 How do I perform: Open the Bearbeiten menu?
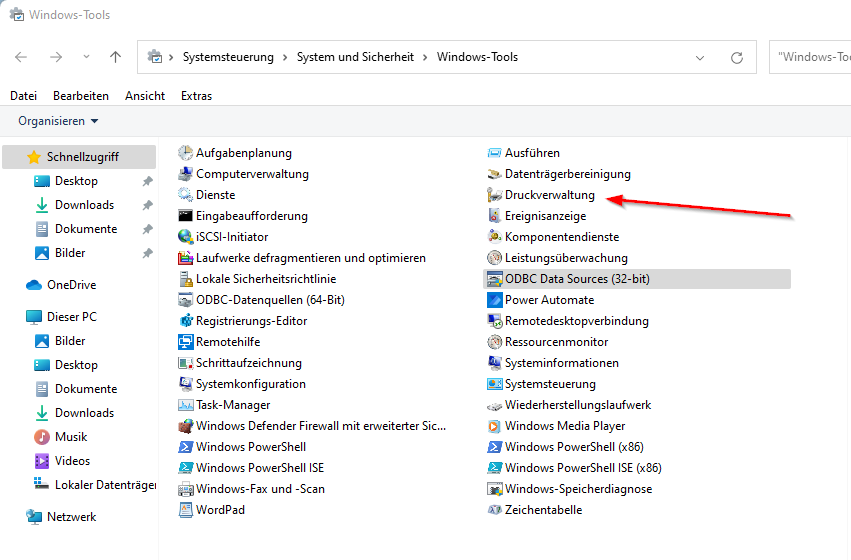tap(81, 96)
